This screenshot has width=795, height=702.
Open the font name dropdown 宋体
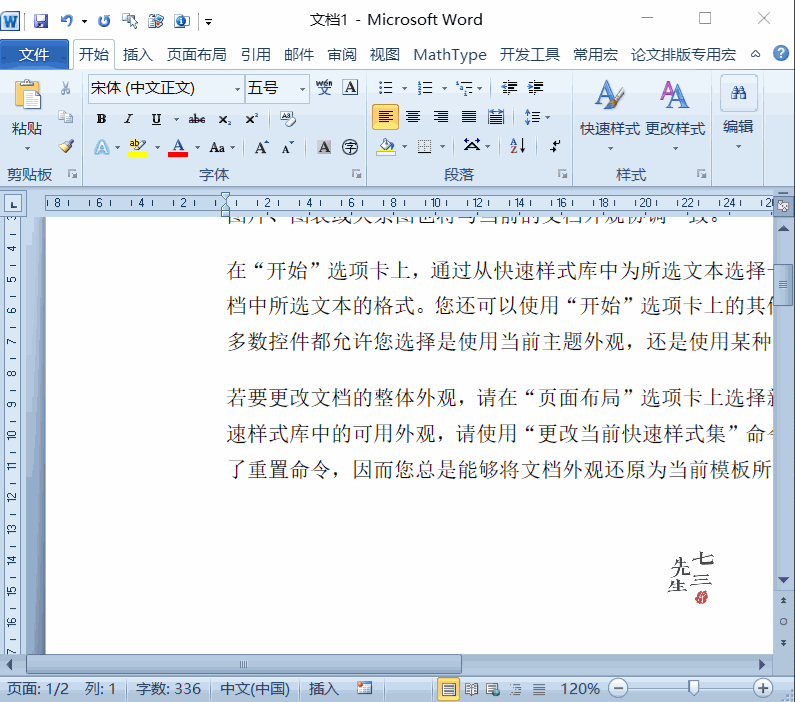coord(237,89)
